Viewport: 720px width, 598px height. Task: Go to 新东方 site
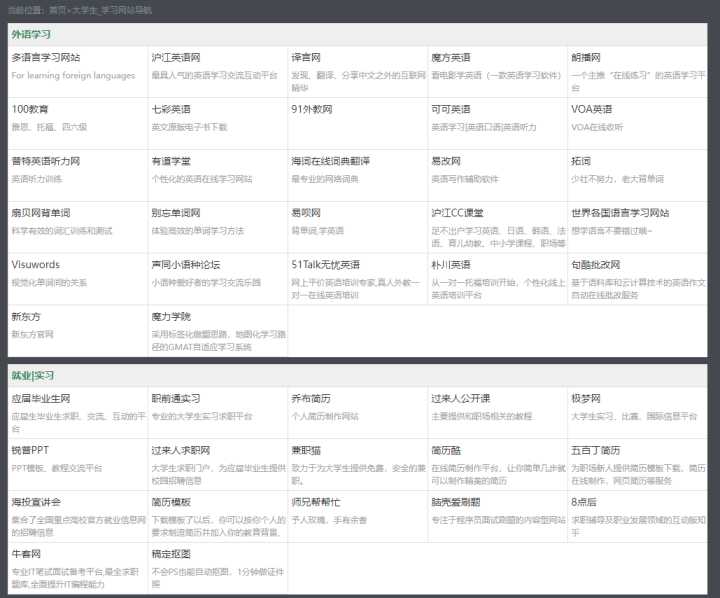point(26,316)
